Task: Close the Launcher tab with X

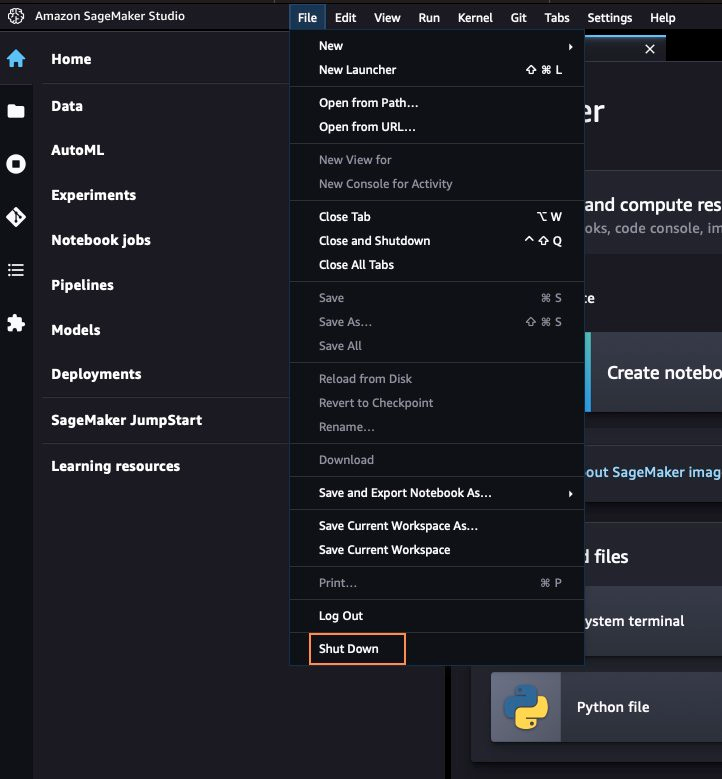Action: [649, 49]
